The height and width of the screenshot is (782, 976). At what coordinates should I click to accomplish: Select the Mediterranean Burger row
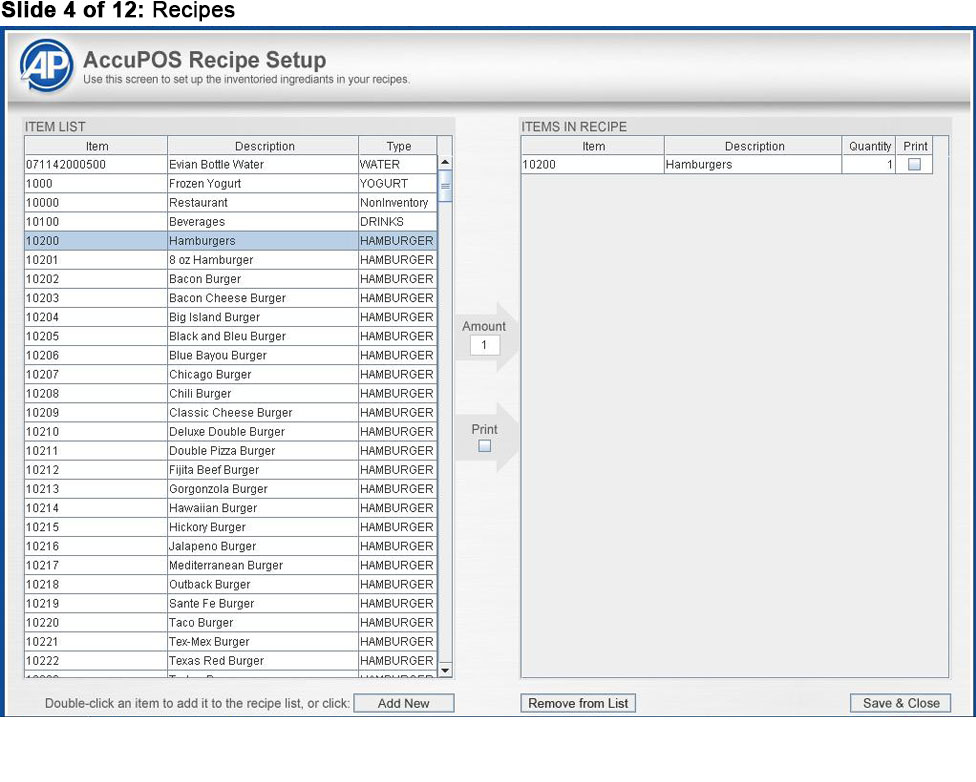(x=231, y=565)
